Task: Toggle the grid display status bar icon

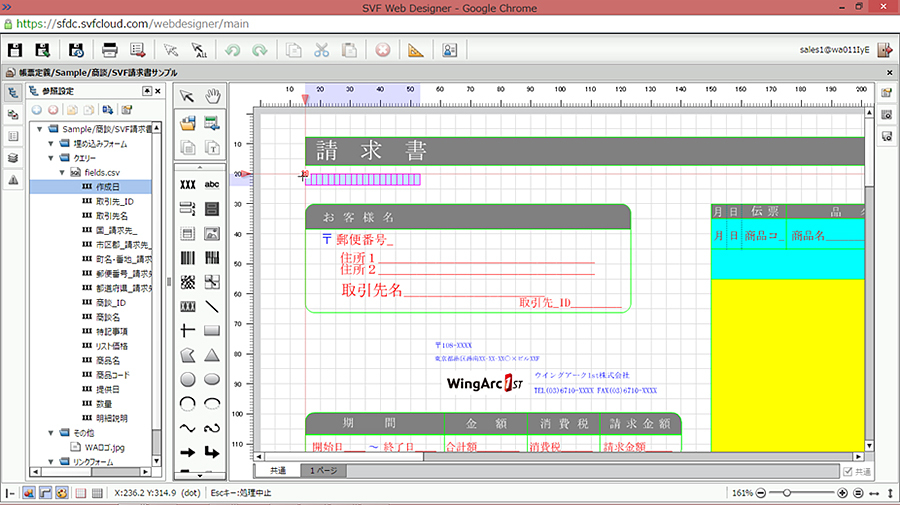Action: (80, 493)
